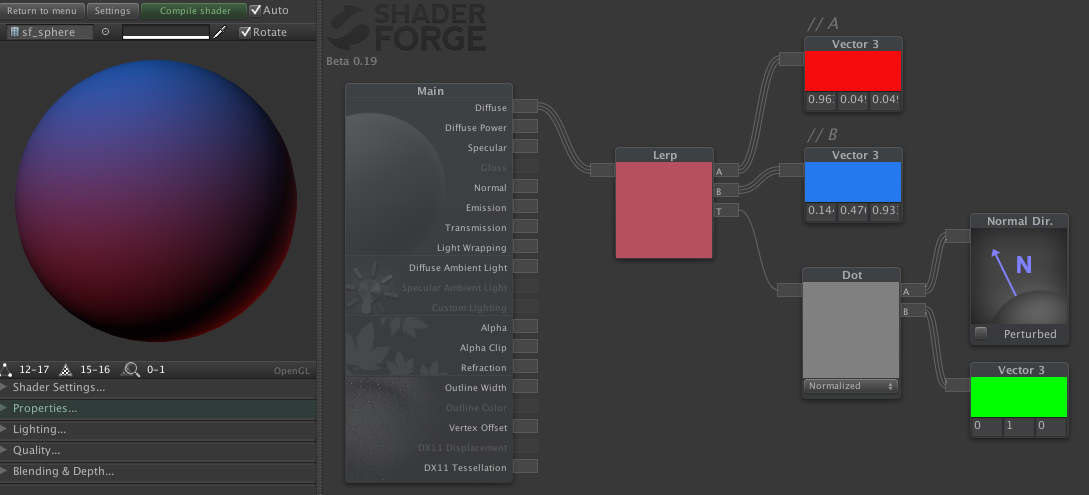The height and width of the screenshot is (495, 1089).
Task: Open the Normalized dropdown on the Dot node
Action: point(850,386)
